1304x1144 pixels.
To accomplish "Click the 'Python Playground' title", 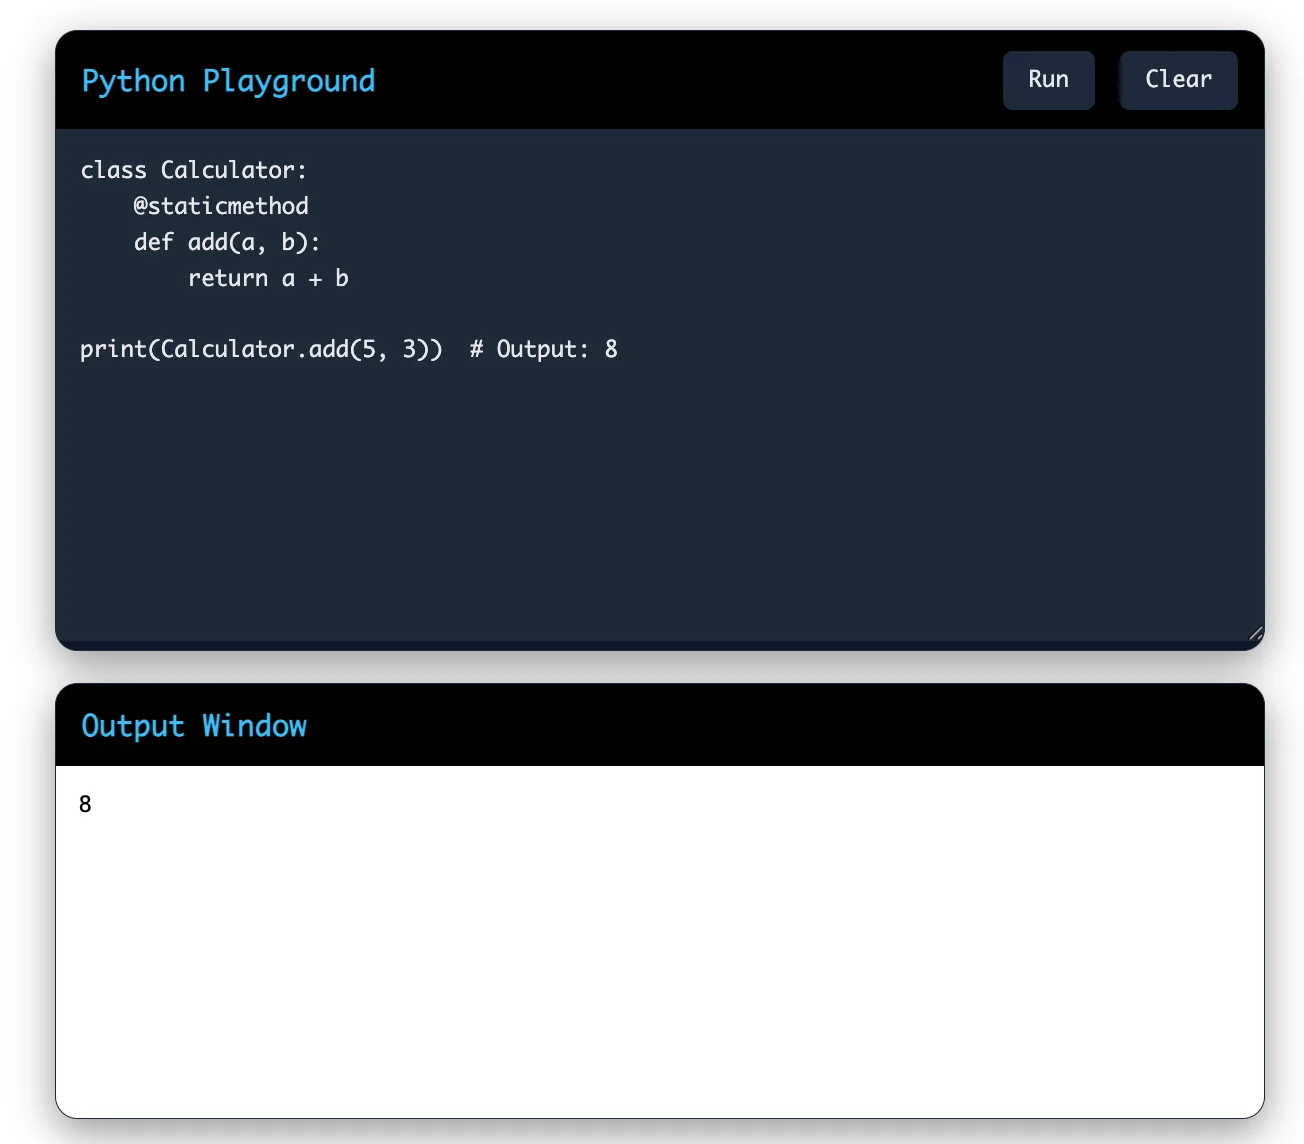I will [x=228, y=81].
